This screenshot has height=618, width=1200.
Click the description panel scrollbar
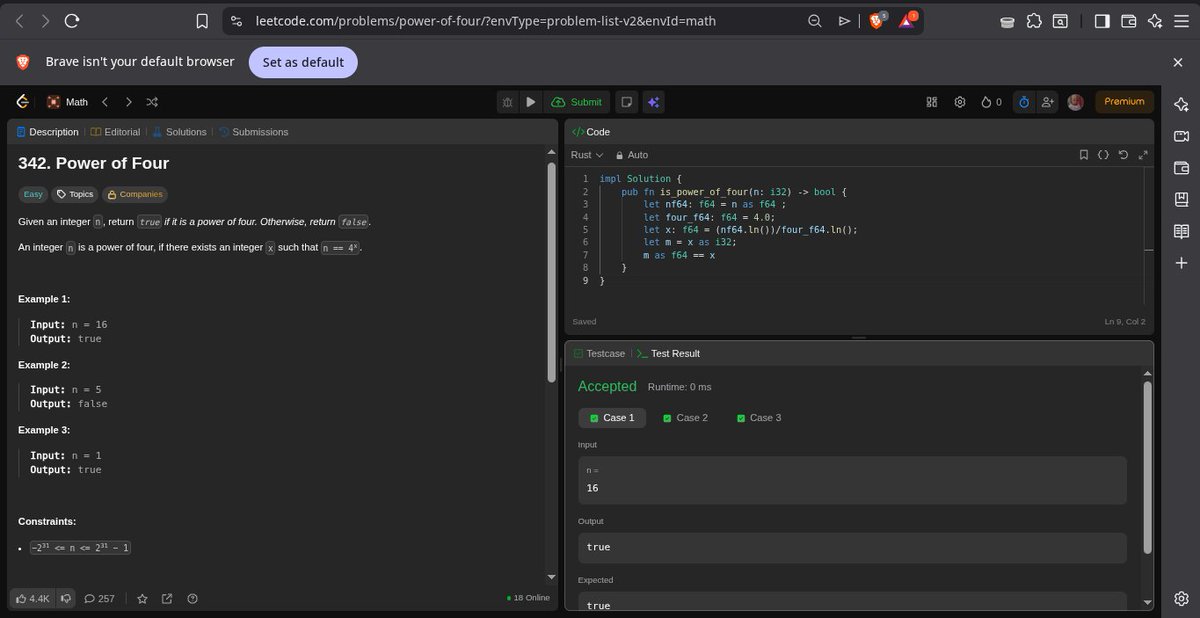551,270
